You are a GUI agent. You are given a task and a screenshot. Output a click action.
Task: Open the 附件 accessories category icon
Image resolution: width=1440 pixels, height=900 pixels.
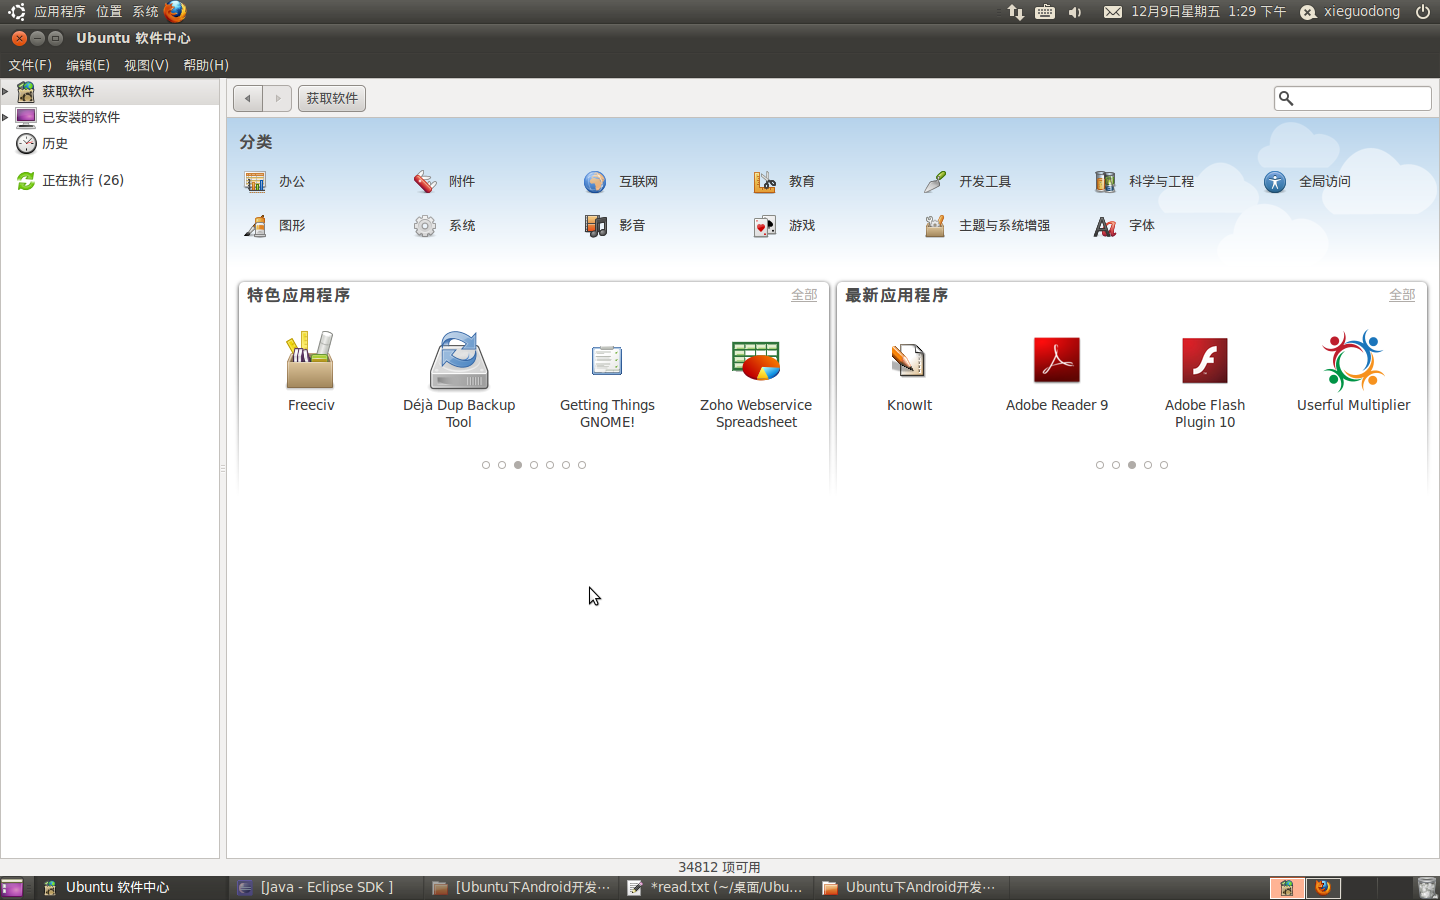[x=425, y=182]
